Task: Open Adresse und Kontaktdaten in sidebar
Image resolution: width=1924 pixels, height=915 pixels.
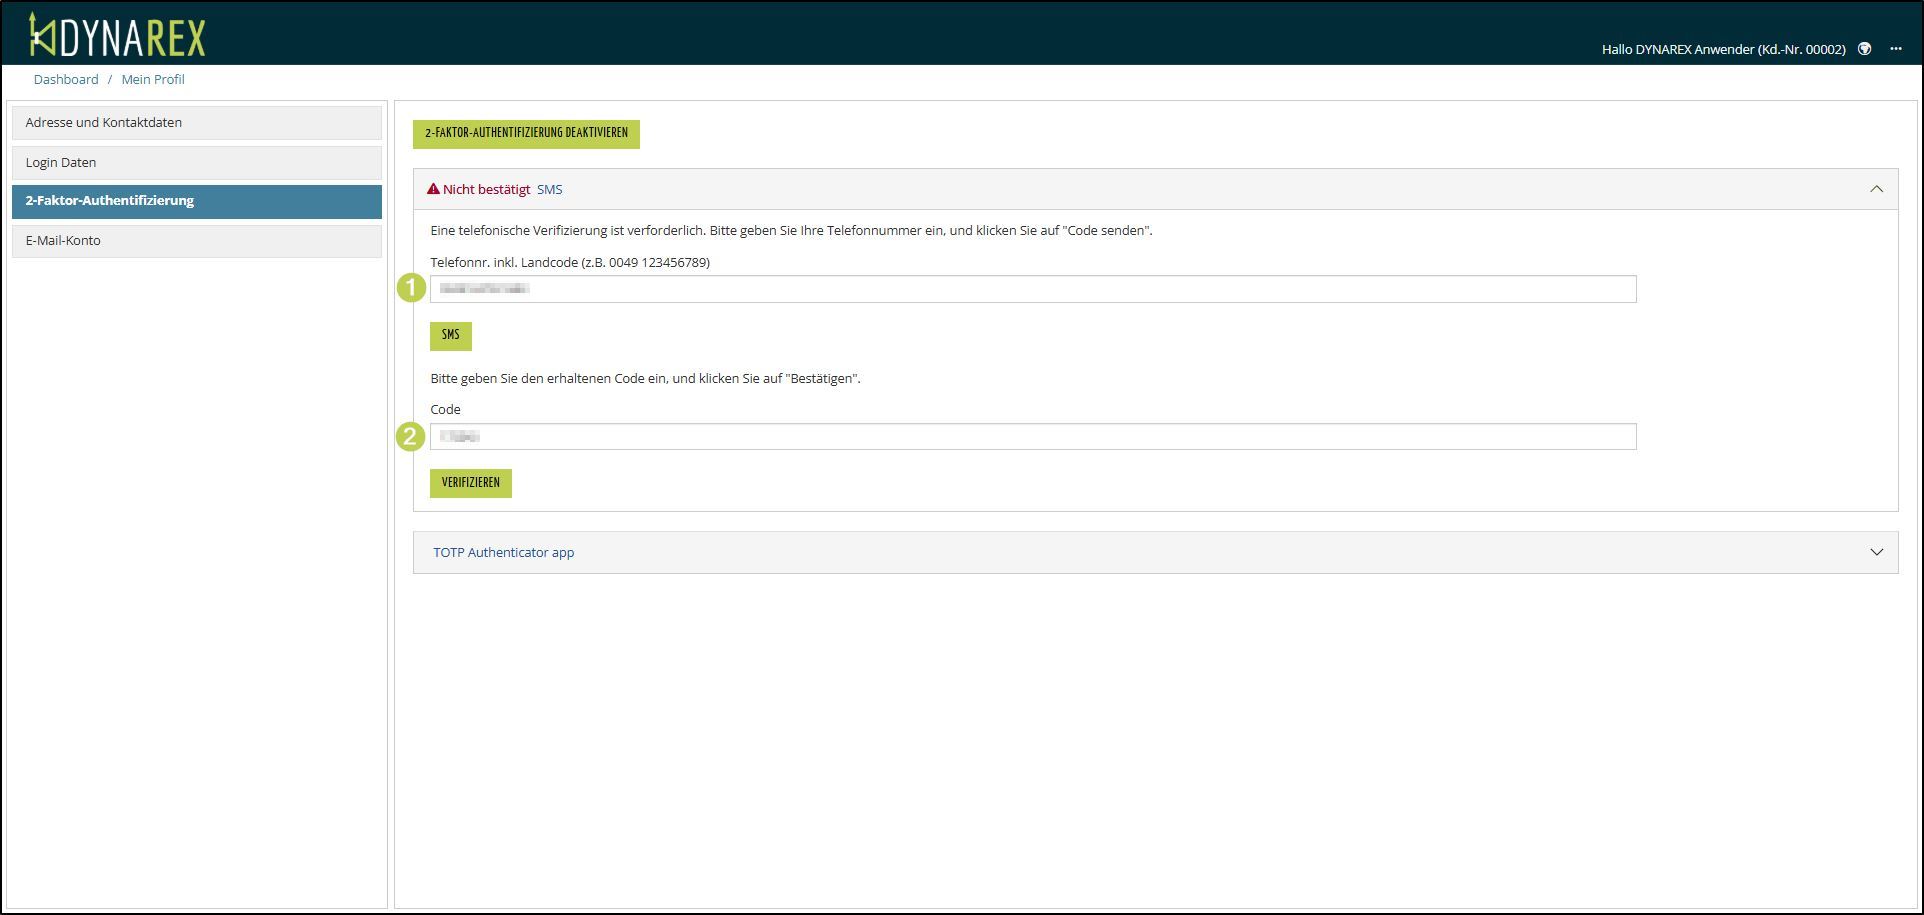Action: point(196,123)
